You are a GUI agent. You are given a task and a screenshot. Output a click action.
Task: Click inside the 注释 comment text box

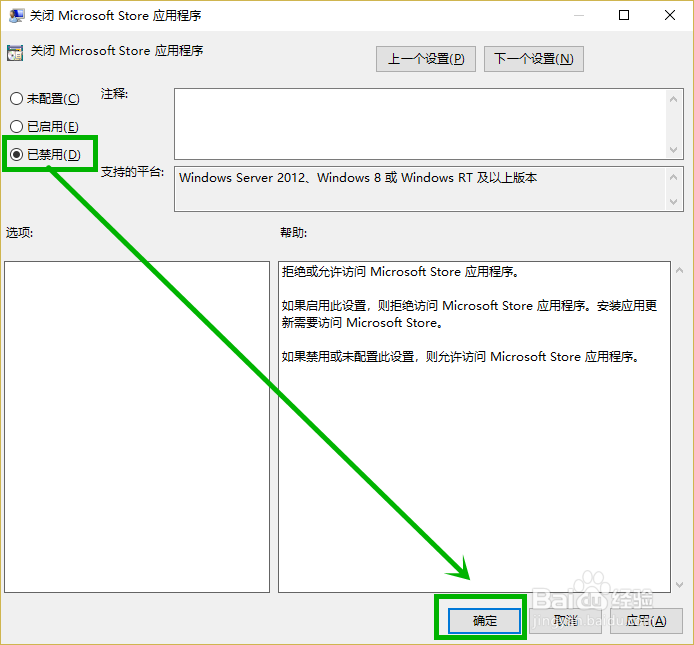coord(420,124)
